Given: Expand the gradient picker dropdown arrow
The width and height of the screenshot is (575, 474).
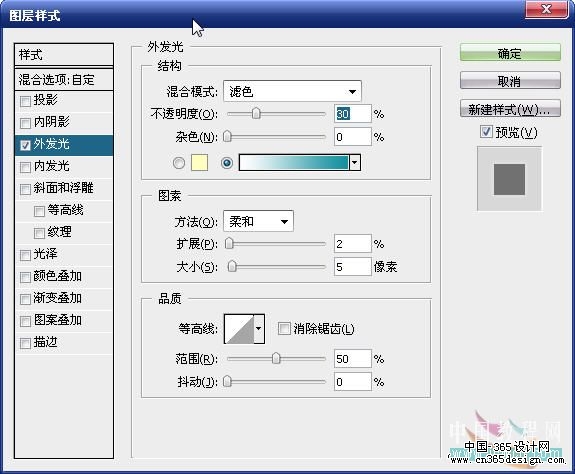Looking at the screenshot, I should point(355,162).
